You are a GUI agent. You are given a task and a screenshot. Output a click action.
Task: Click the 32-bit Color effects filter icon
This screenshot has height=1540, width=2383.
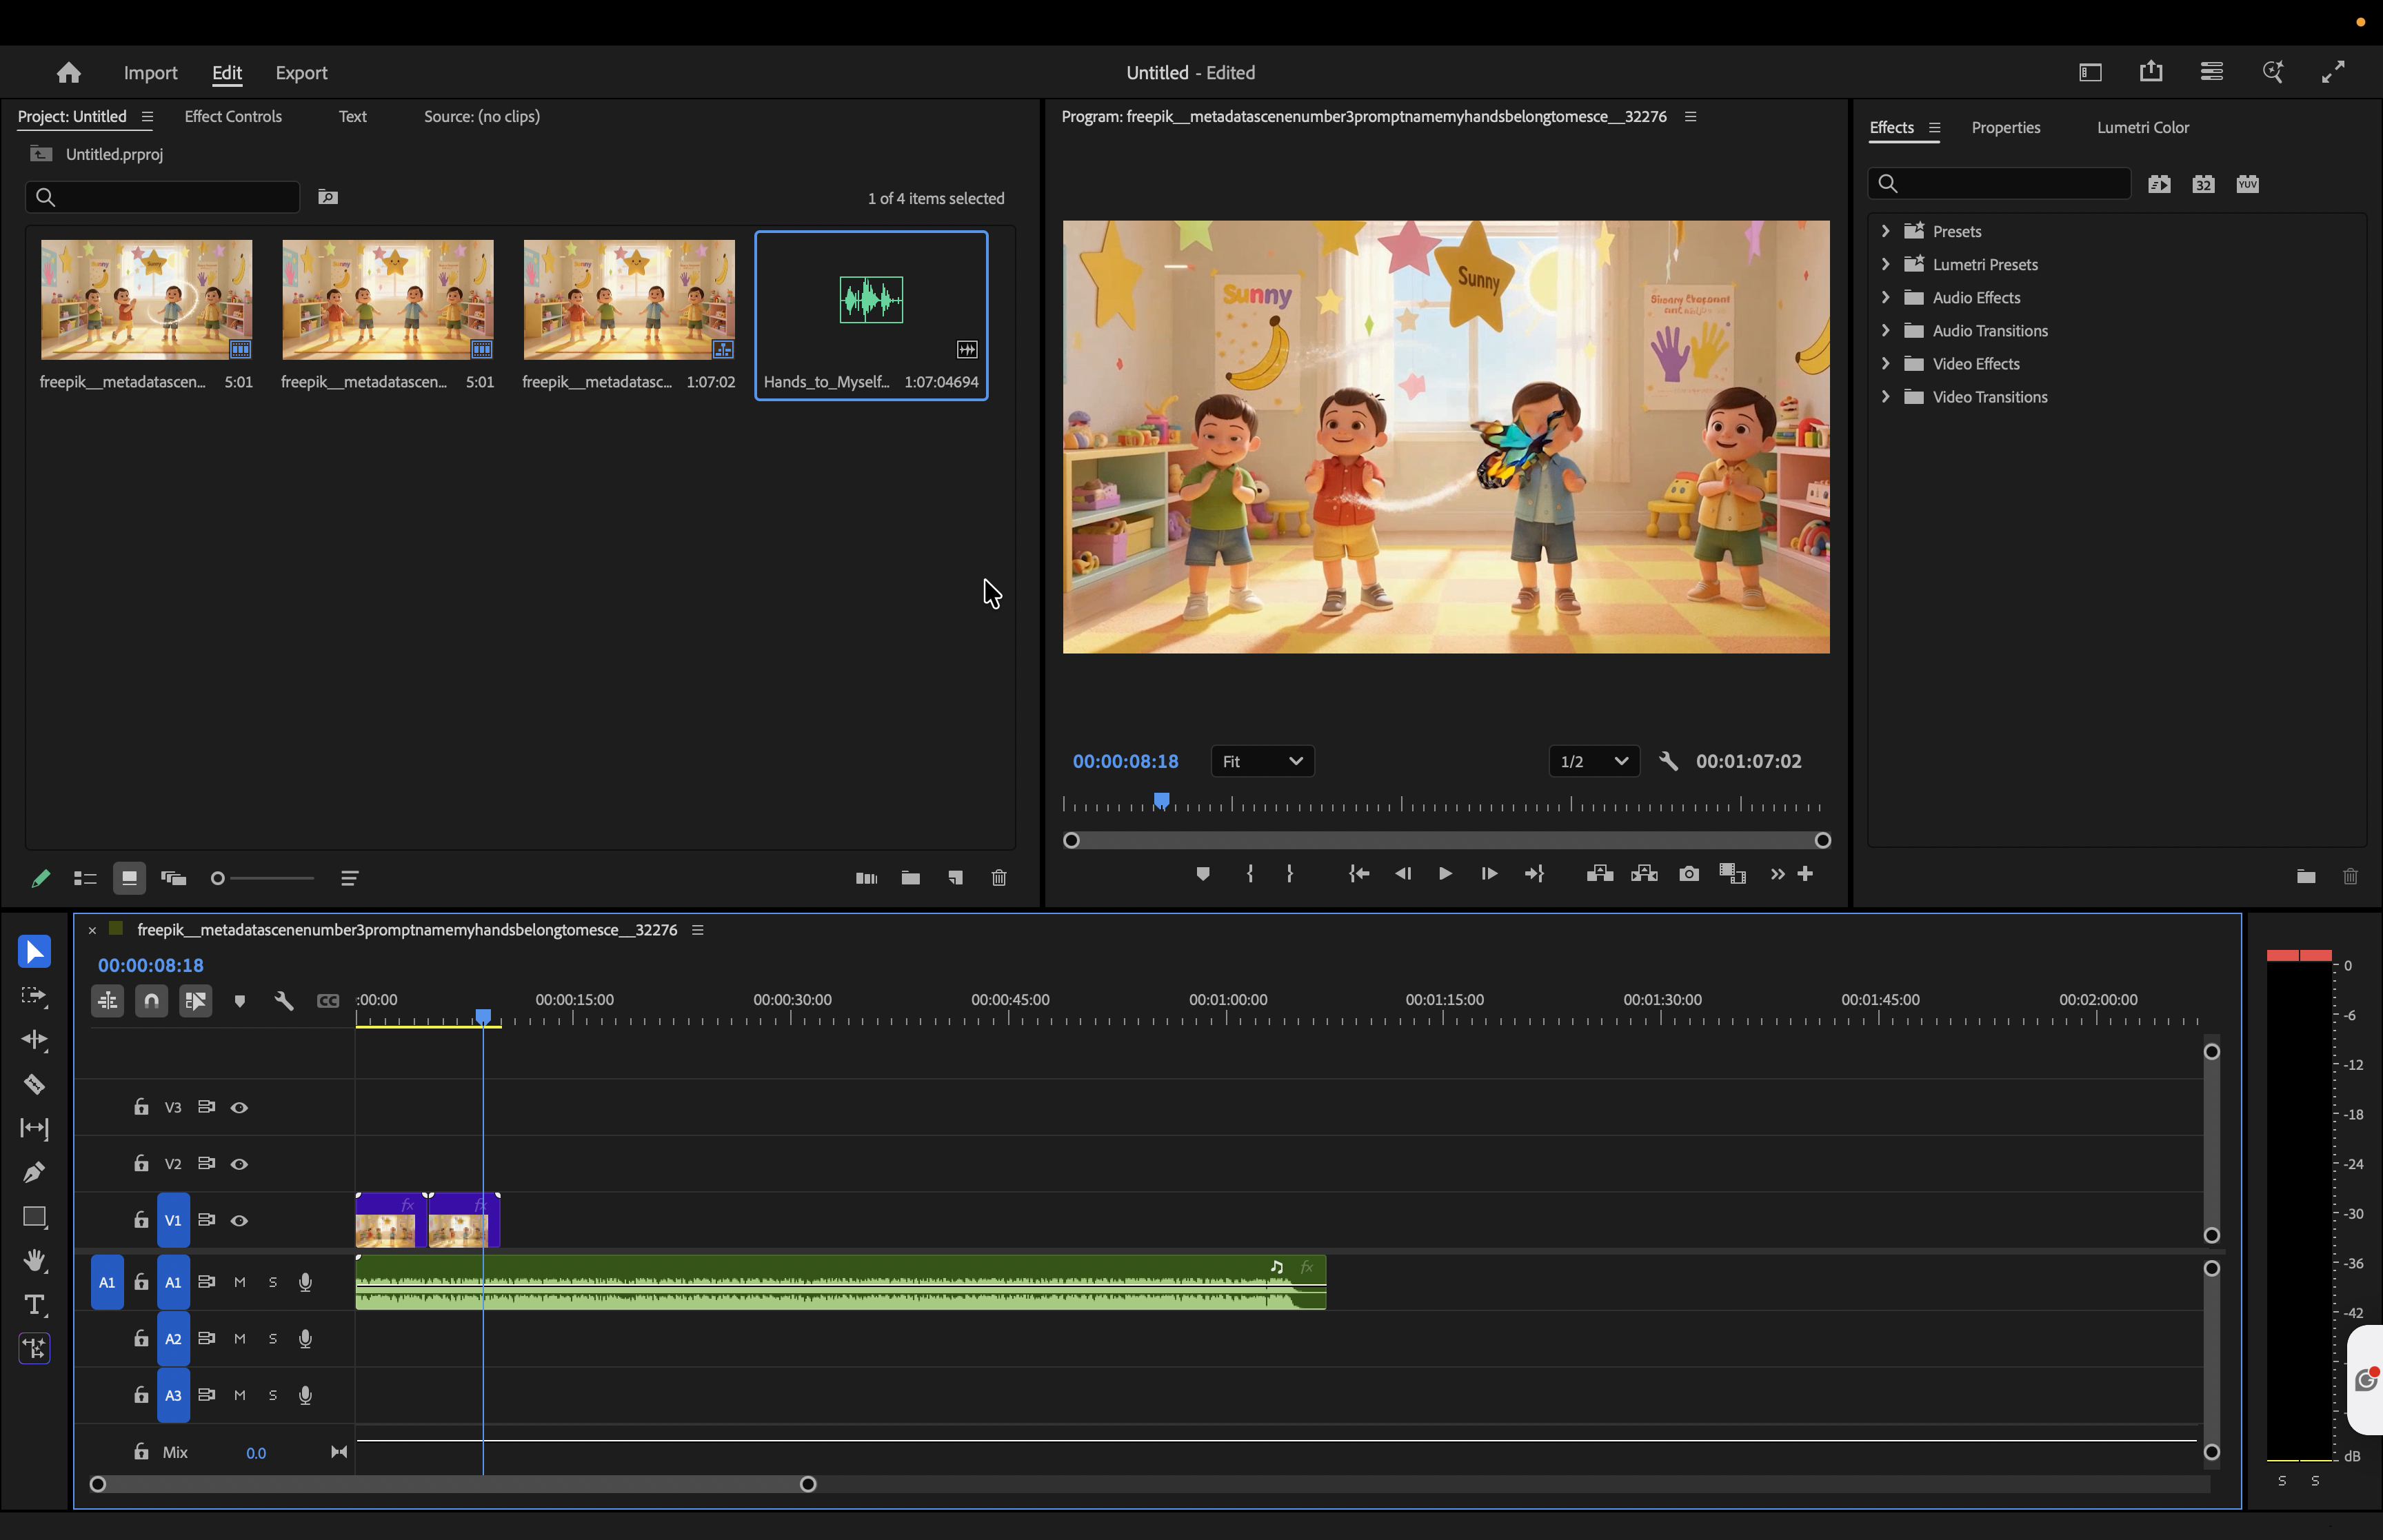coord(2203,184)
